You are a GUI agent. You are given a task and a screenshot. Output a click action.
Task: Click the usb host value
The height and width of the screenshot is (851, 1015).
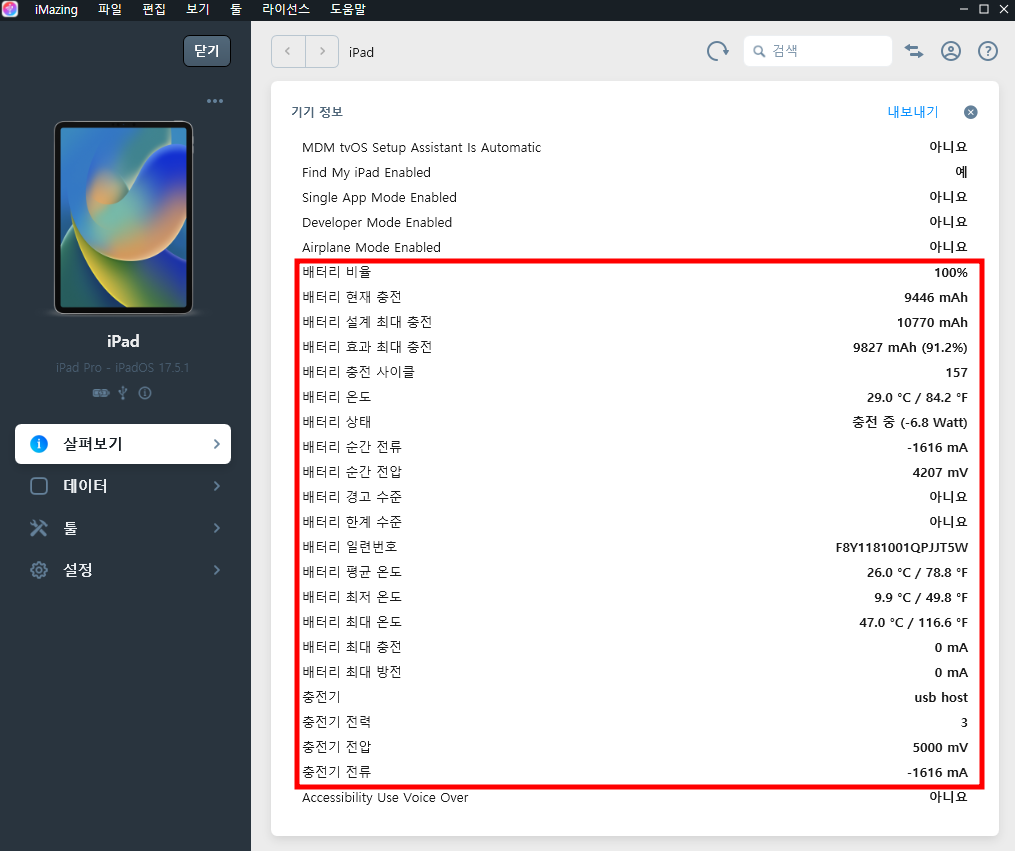[x=941, y=698]
